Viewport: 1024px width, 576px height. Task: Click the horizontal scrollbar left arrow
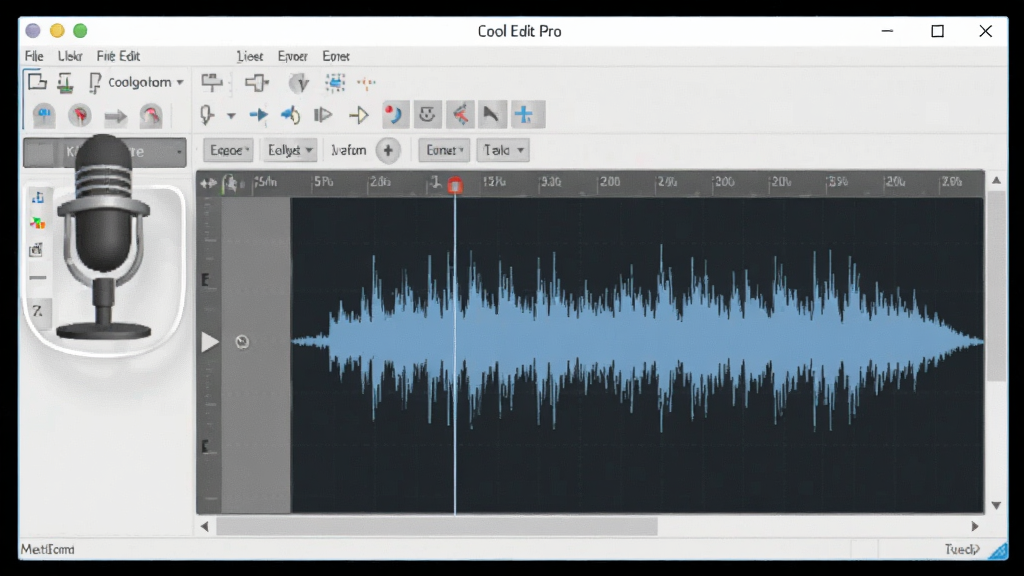204,526
